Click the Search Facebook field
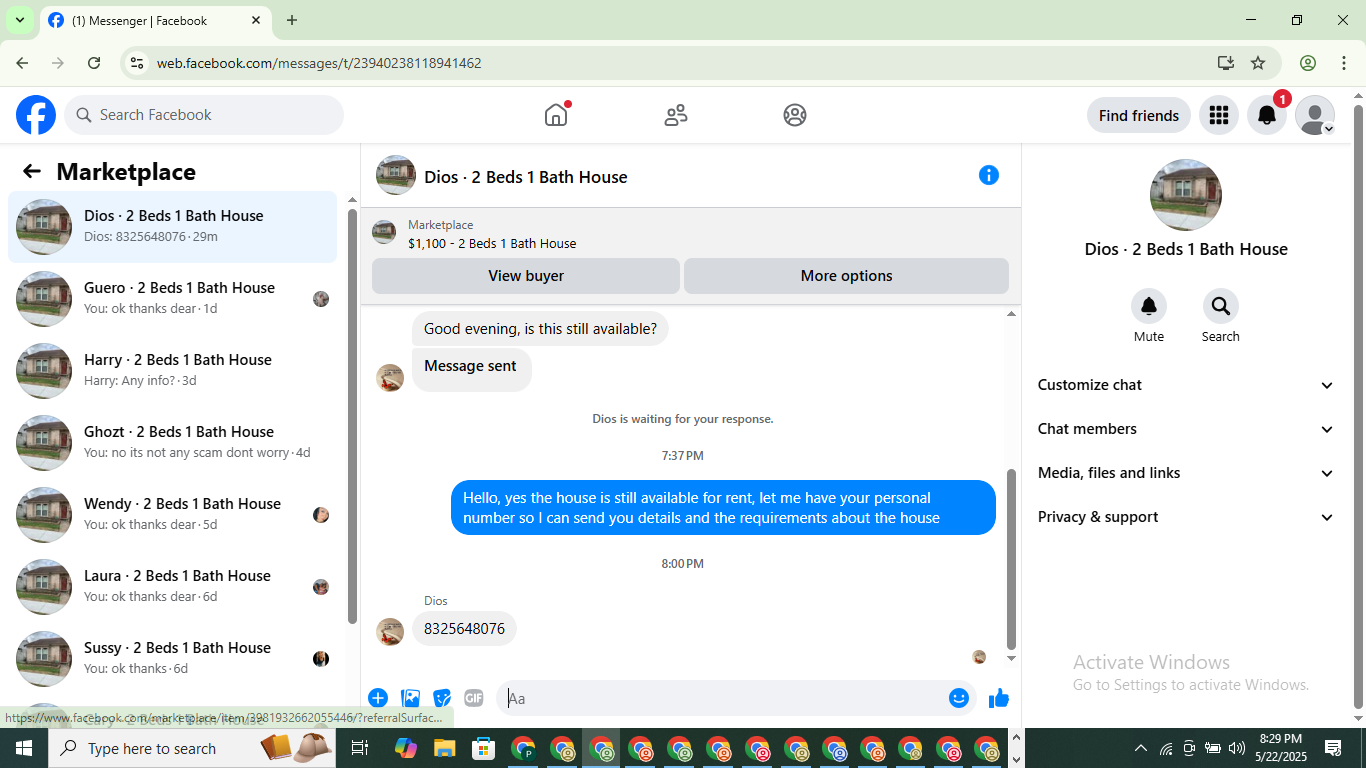 click(x=204, y=115)
